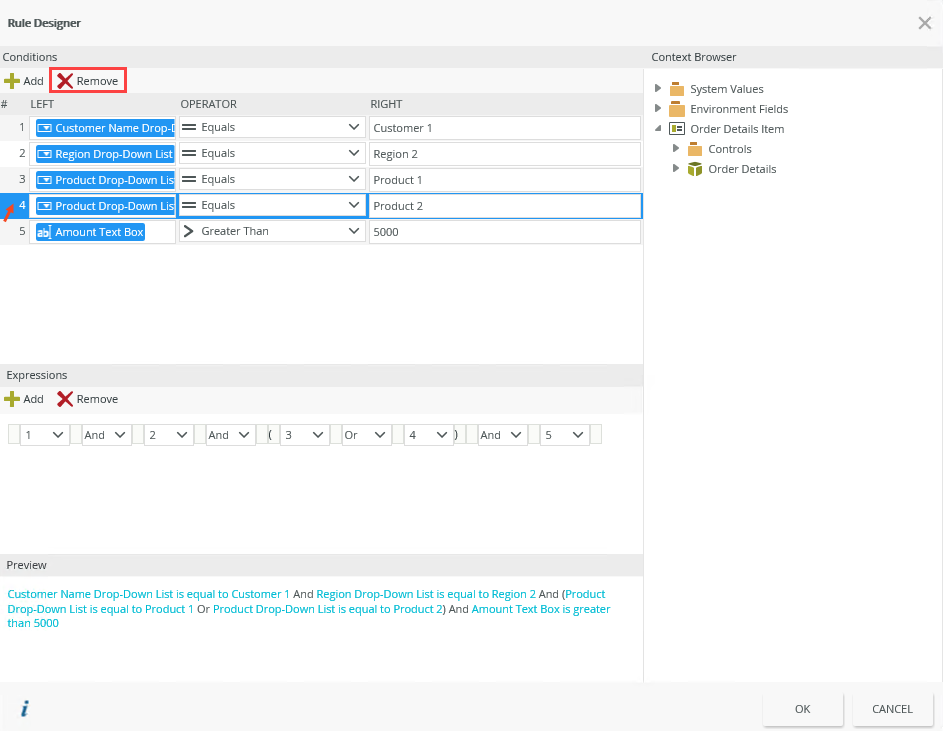Click Remove in the Expressions section
The height and width of the screenshot is (731, 943).
(87, 399)
